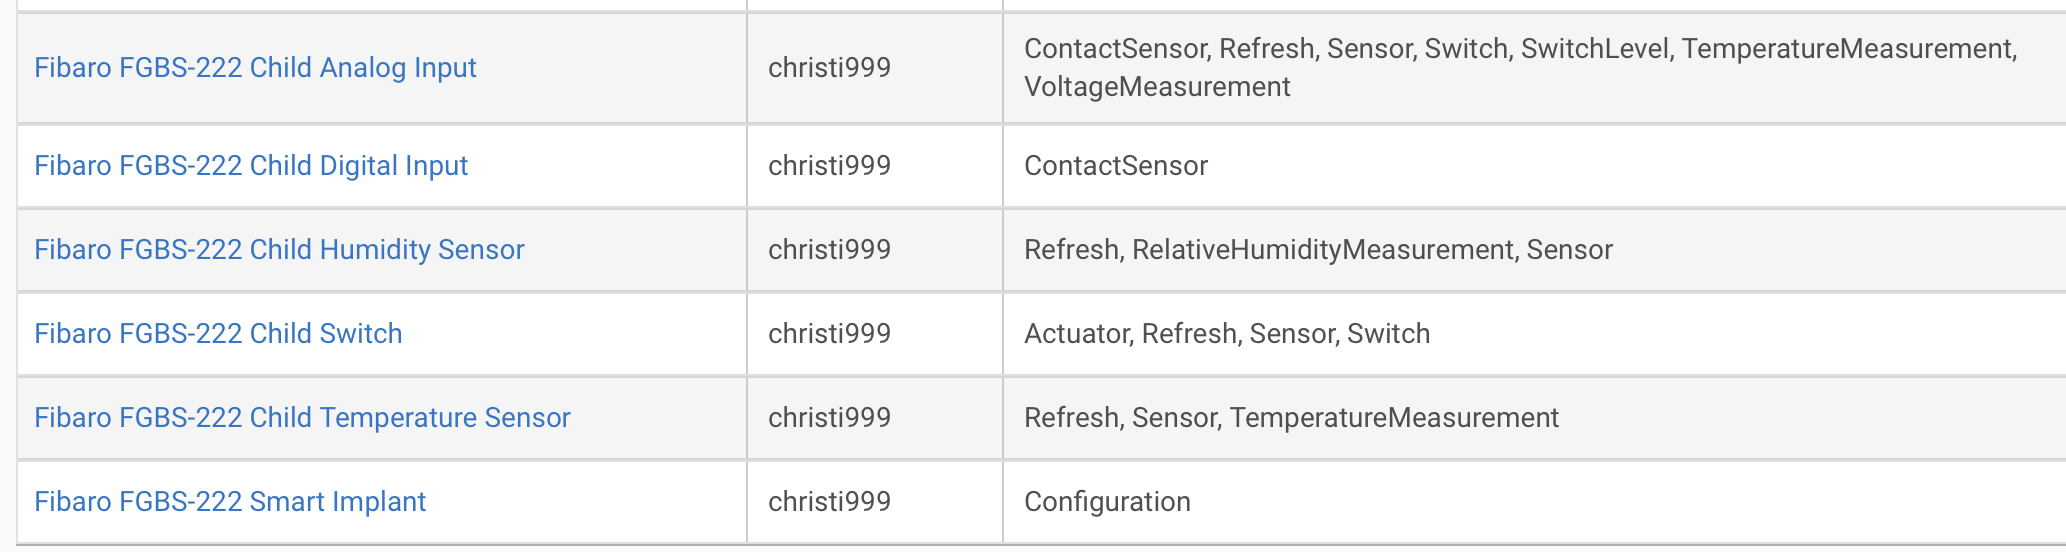Open Fibaro FGBS-222 Child Humidity Sensor link
The height and width of the screenshot is (552, 2066).
coord(279,250)
